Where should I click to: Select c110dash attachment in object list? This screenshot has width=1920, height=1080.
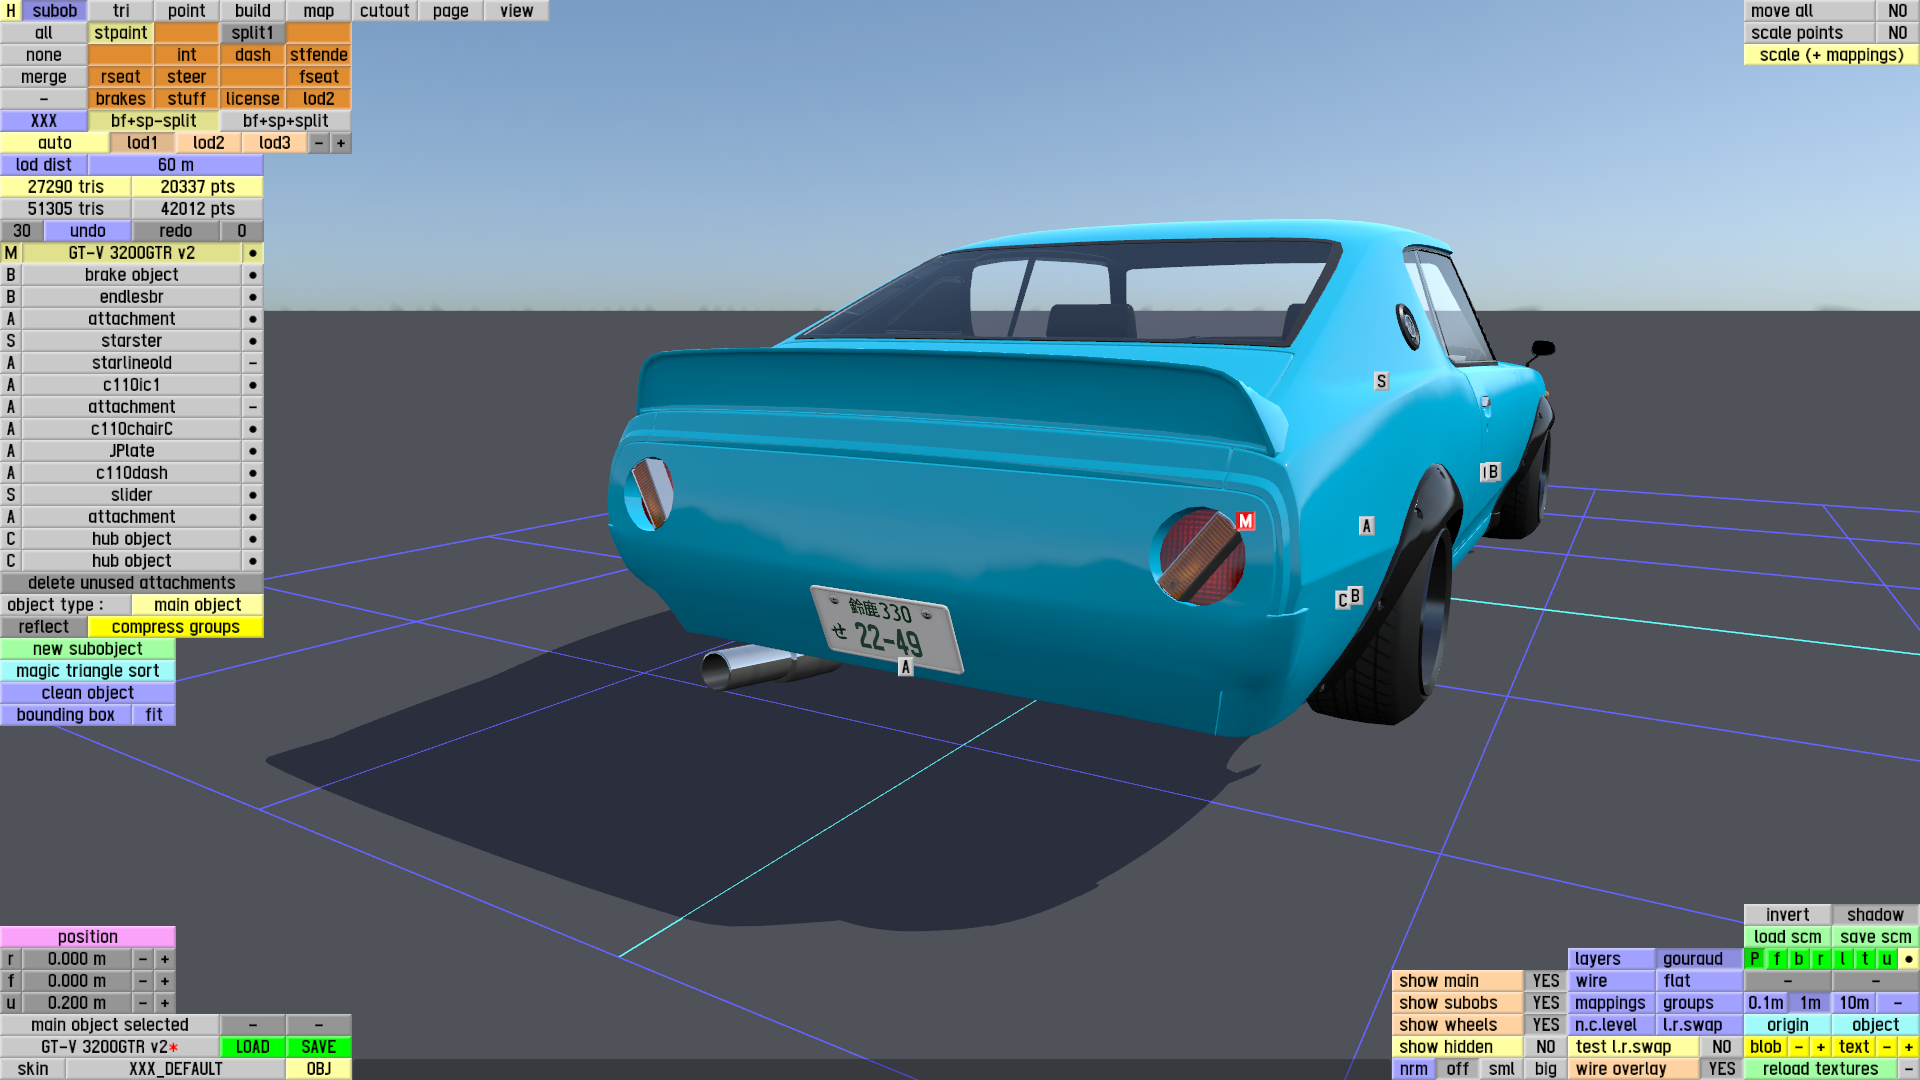[x=131, y=473]
